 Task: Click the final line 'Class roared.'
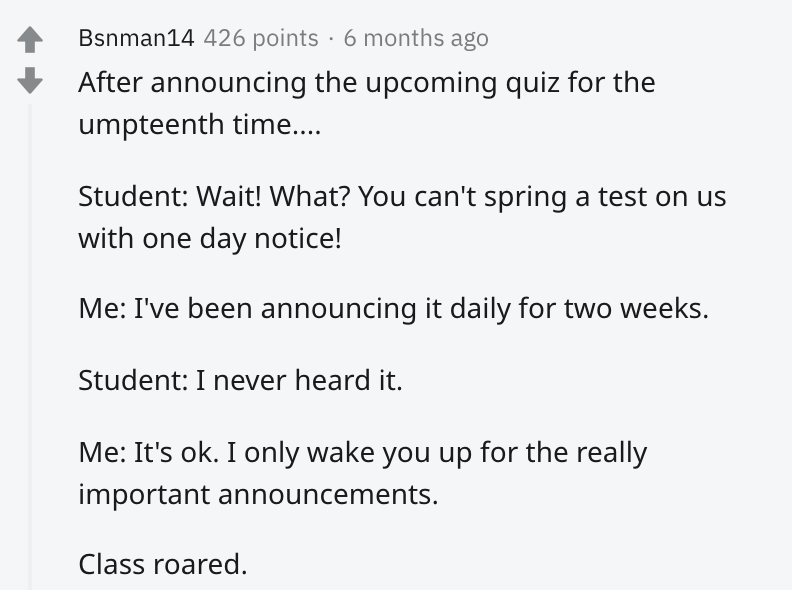(x=163, y=564)
